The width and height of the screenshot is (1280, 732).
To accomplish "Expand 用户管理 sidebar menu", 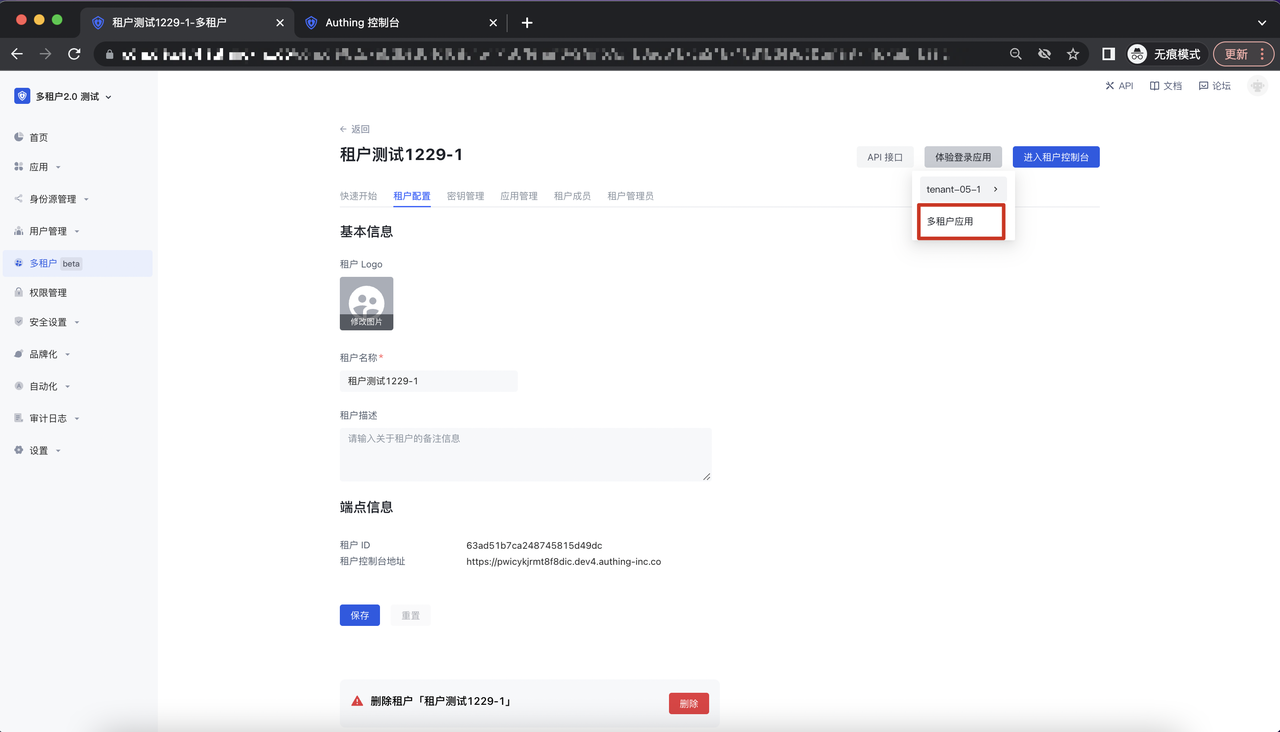I will tap(48, 231).
